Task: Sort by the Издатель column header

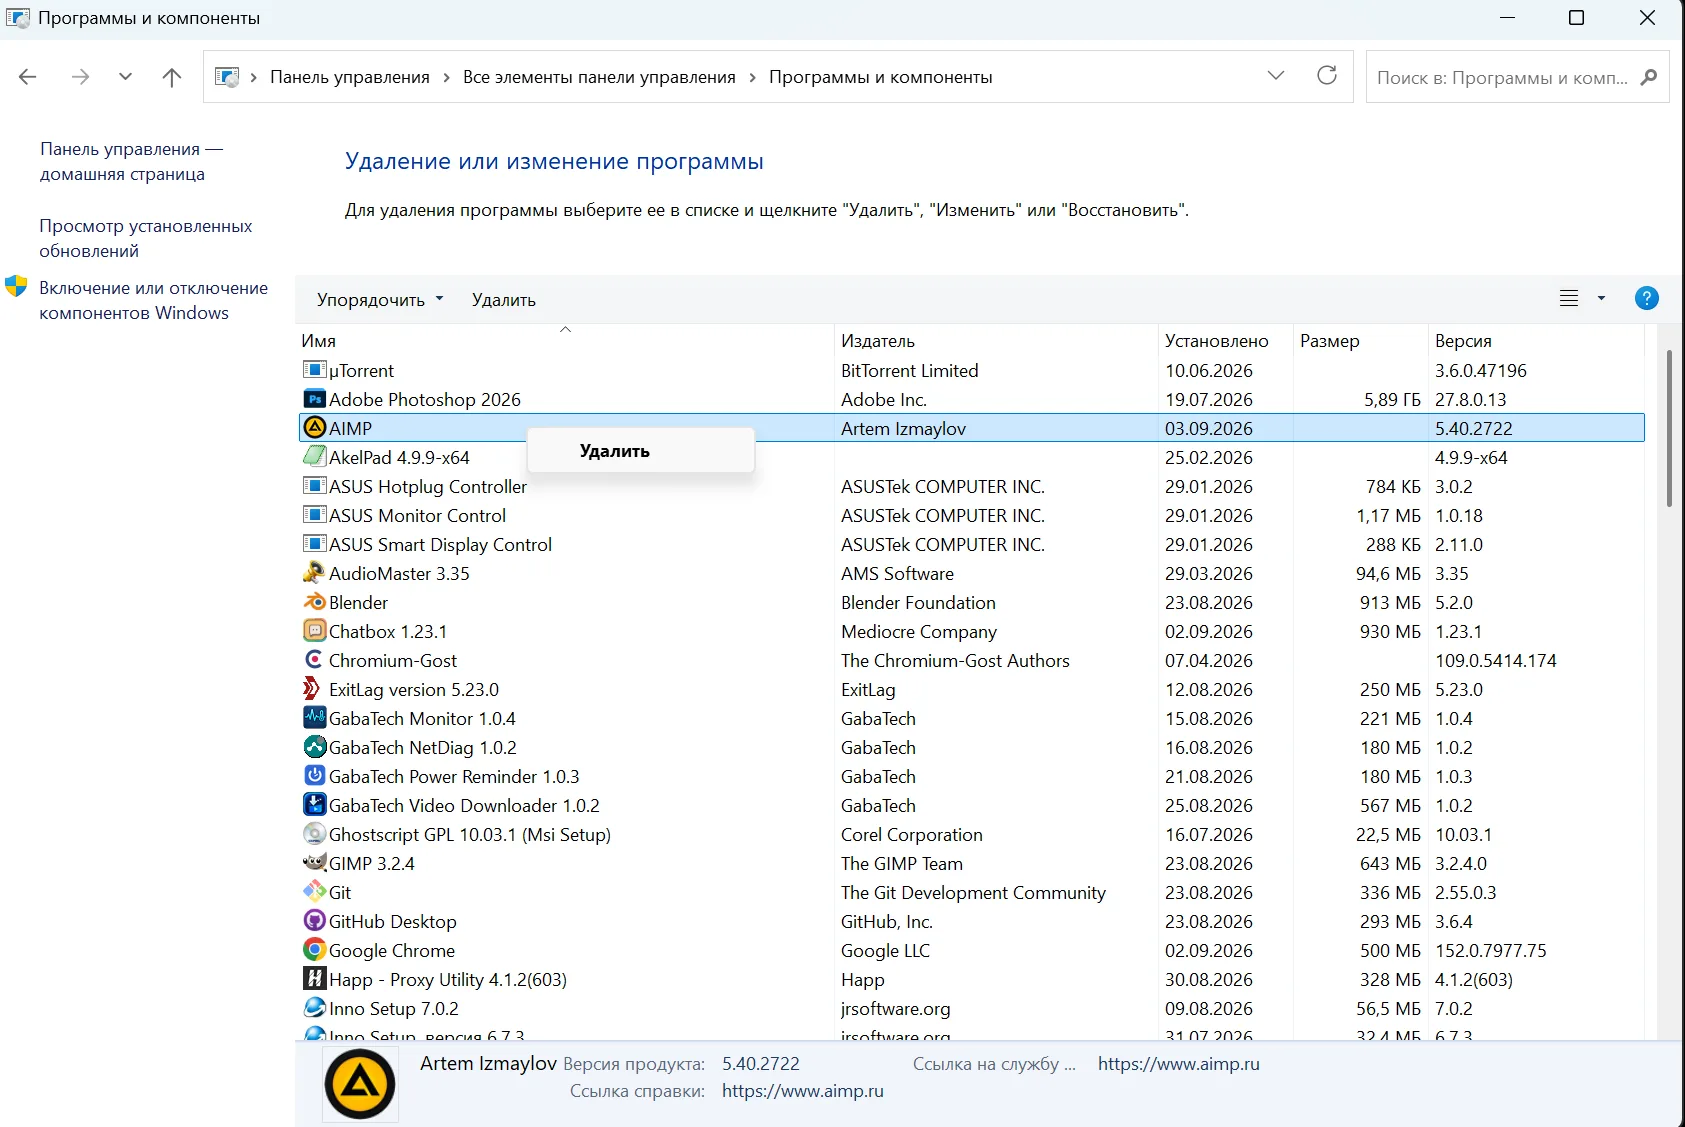Action: pos(996,341)
